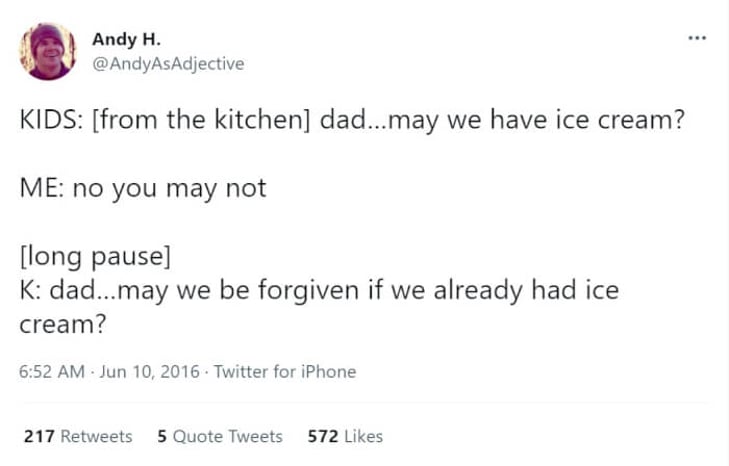The height and width of the screenshot is (466, 729).
Task: Click the '[long pause]' text line
Action: tap(95, 256)
